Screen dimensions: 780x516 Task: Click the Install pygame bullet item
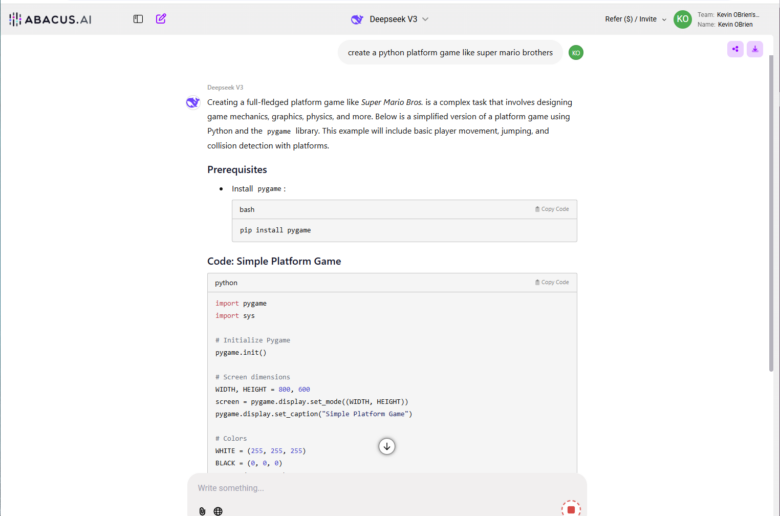tap(259, 189)
